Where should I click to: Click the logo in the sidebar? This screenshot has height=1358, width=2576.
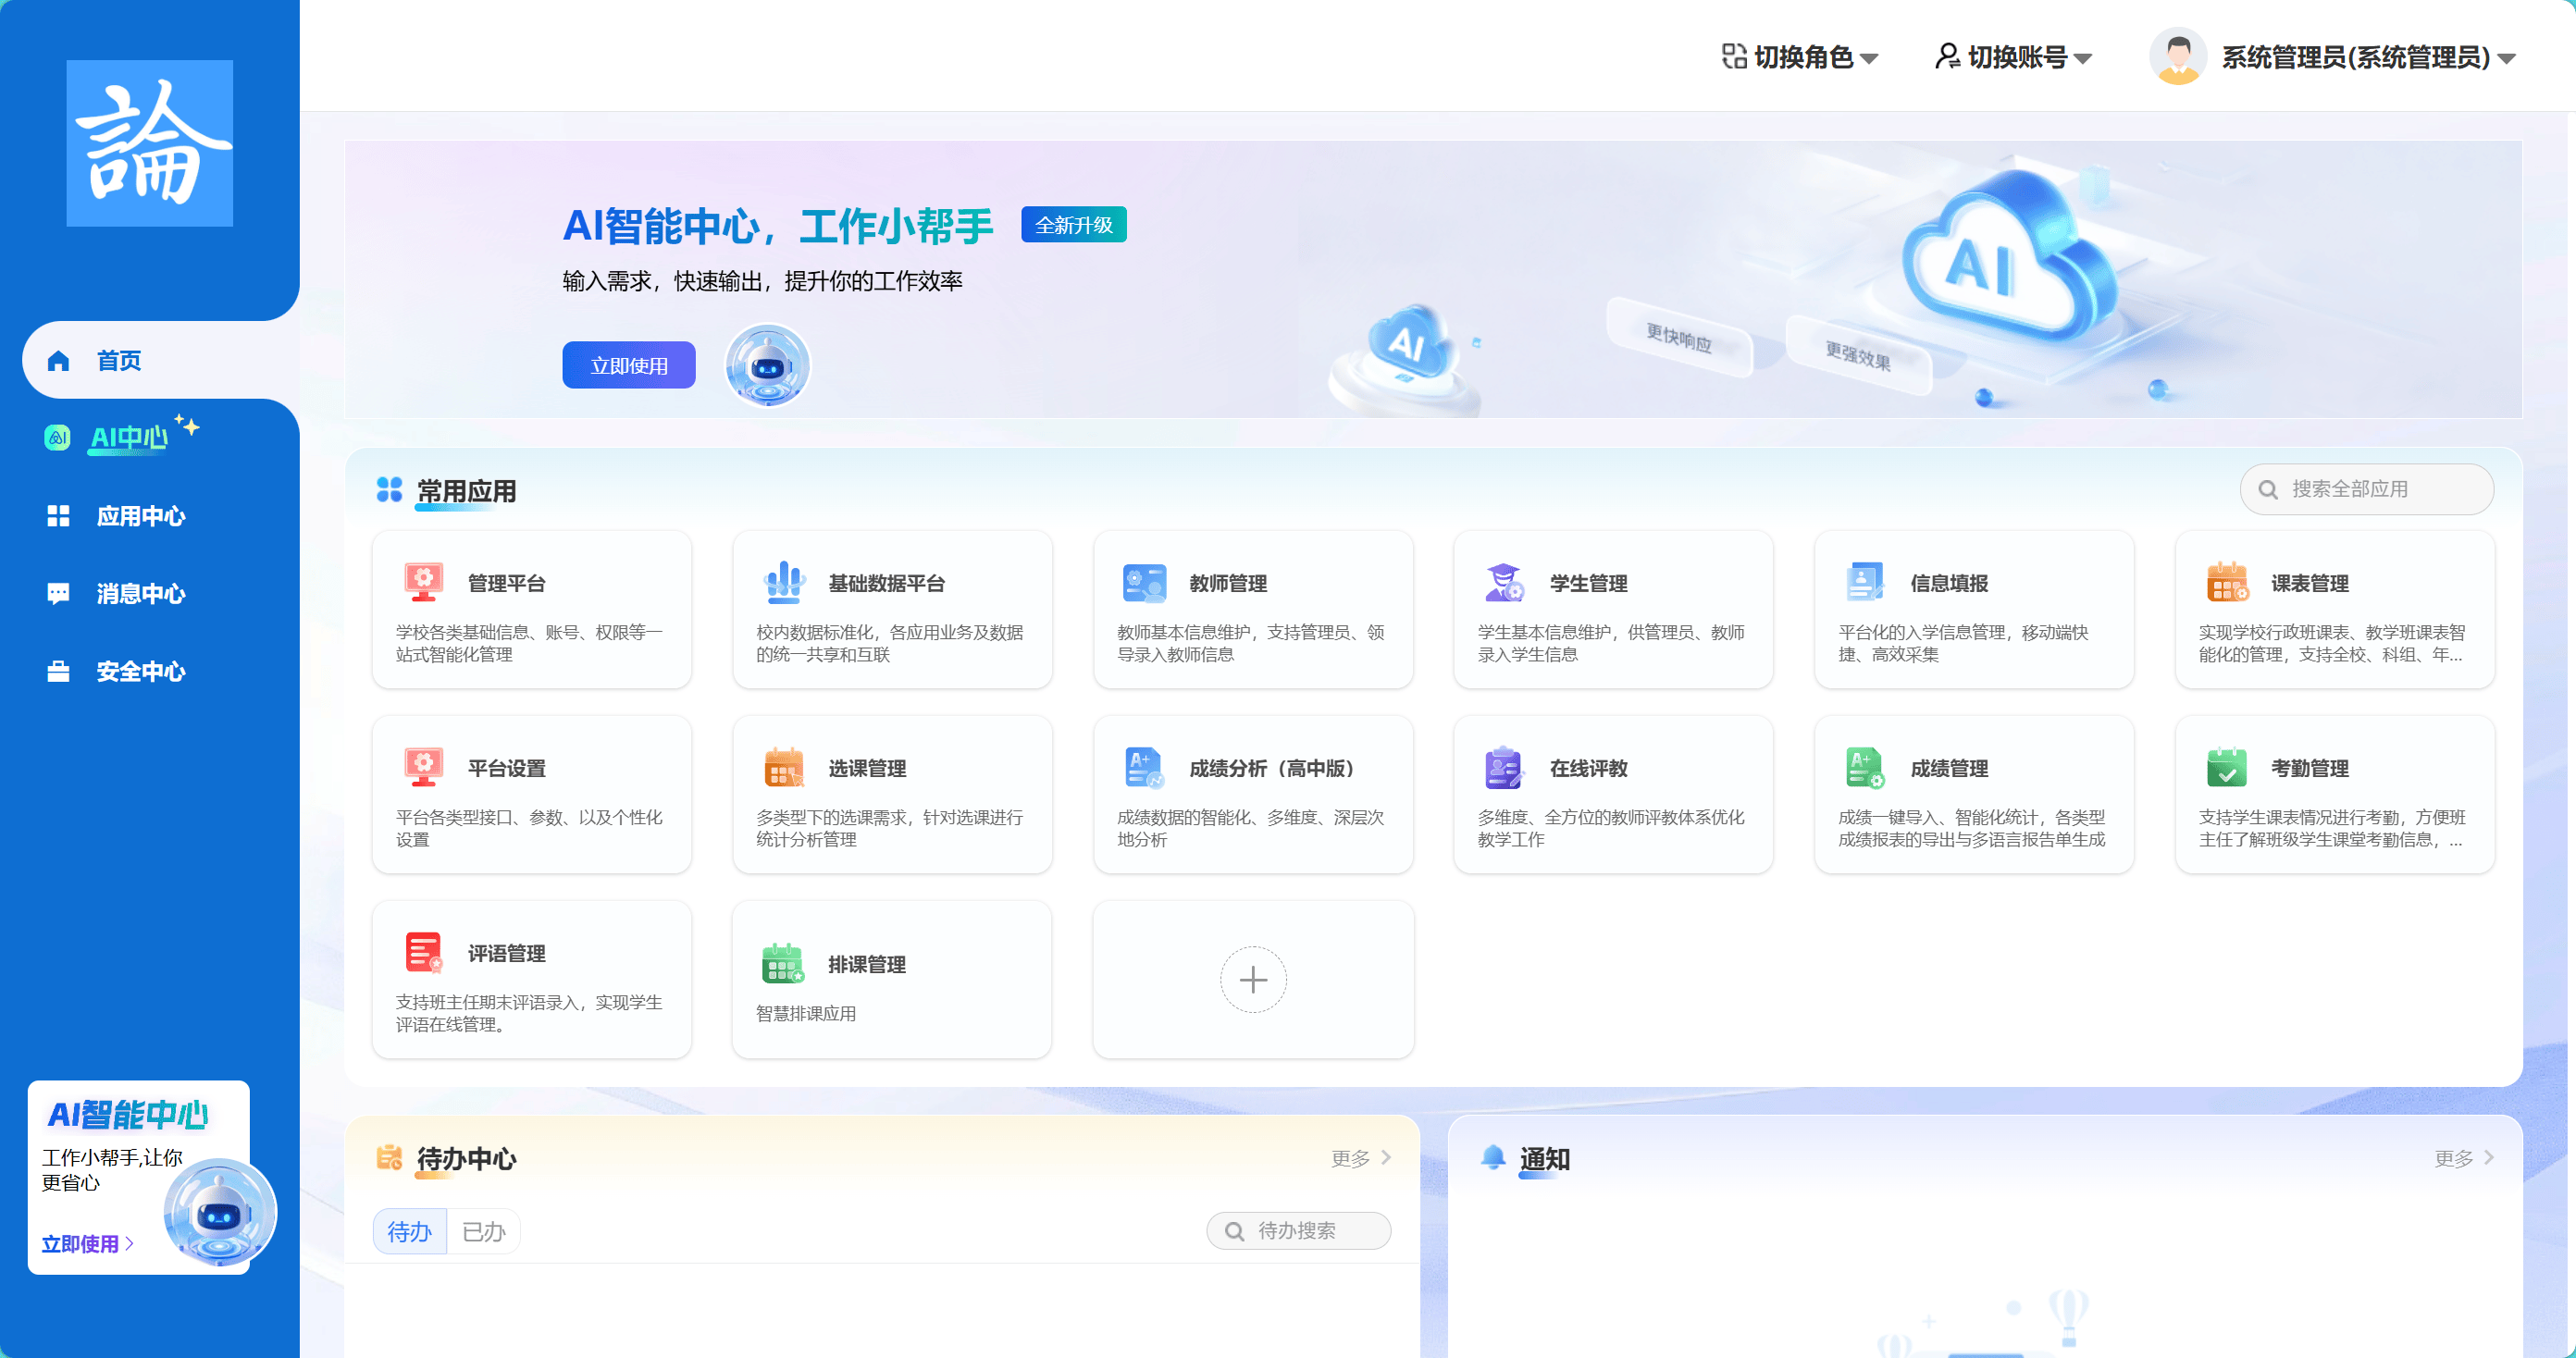coord(150,143)
